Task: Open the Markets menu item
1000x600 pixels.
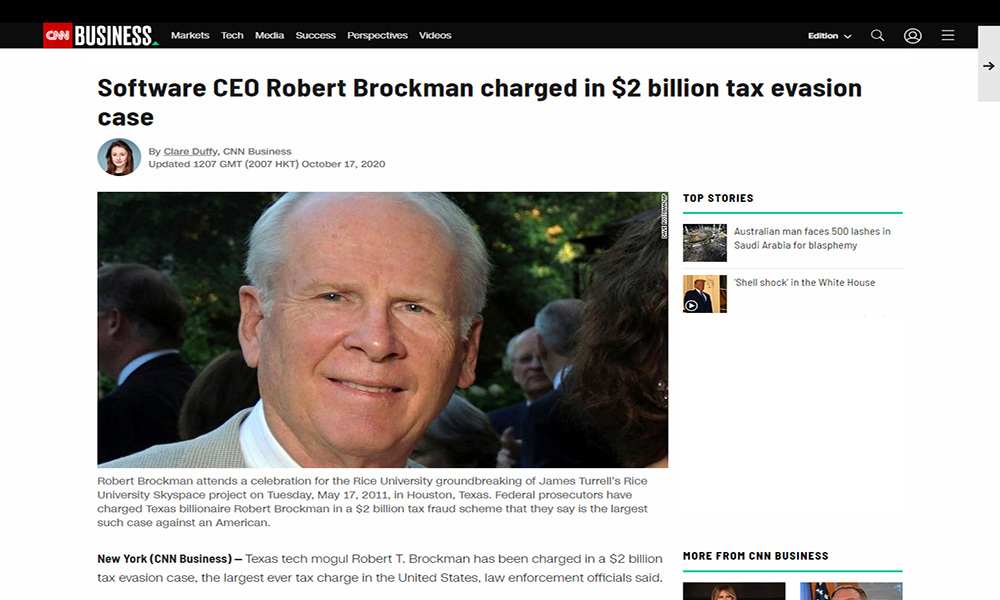Action: tap(190, 35)
